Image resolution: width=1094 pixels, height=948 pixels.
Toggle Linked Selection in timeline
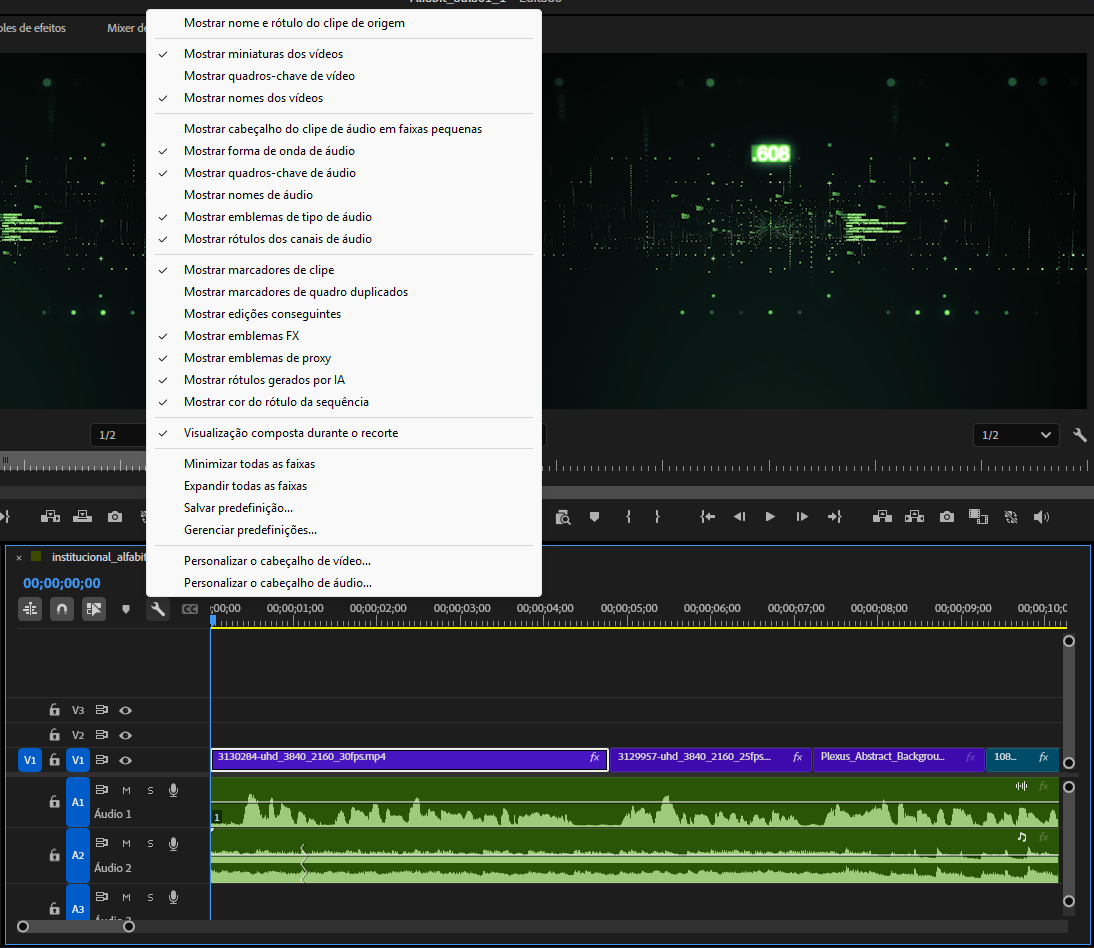tap(93, 610)
